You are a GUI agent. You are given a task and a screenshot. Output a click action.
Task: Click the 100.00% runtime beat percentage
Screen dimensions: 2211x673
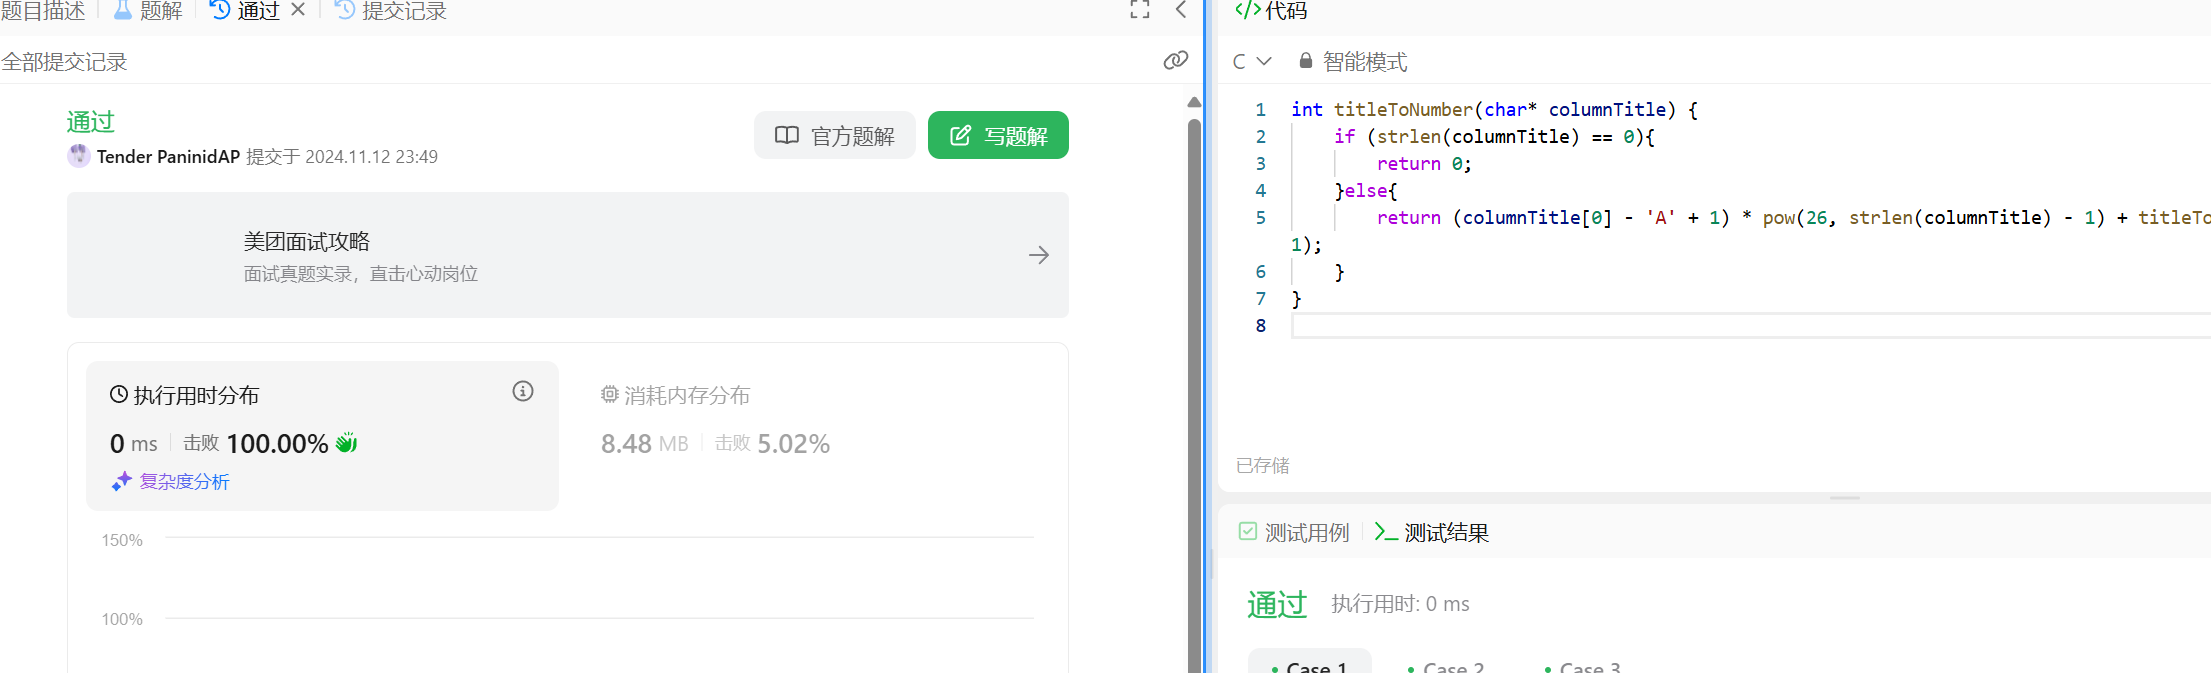(x=277, y=444)
